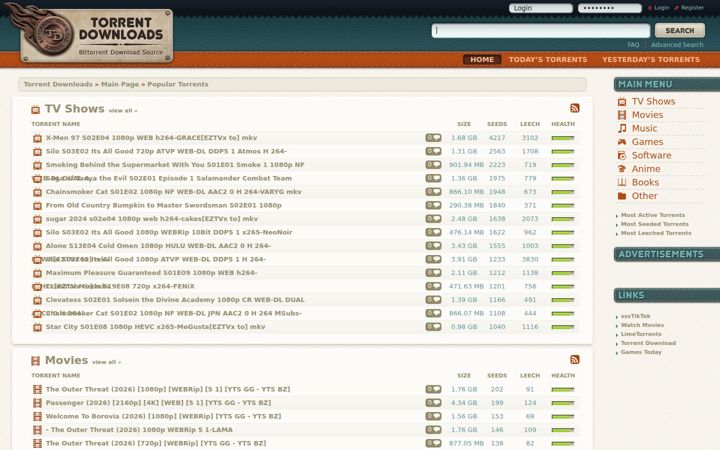Screen dimensions: 720x450
Task: Open Music category in main menu
Action: coord(644,128)
